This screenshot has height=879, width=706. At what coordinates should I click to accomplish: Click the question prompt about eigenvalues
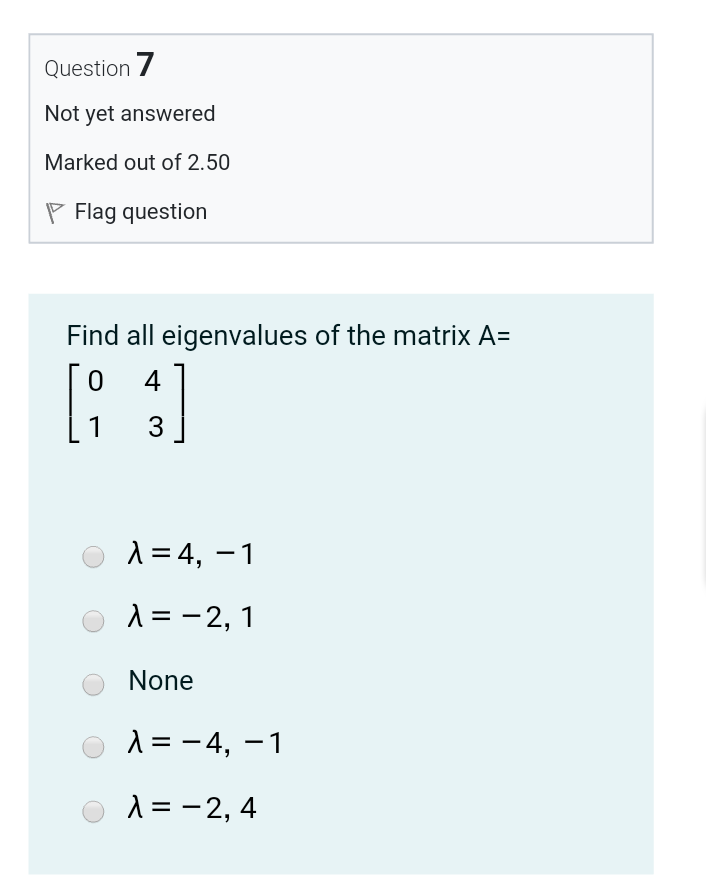click(x=288, y=335)
